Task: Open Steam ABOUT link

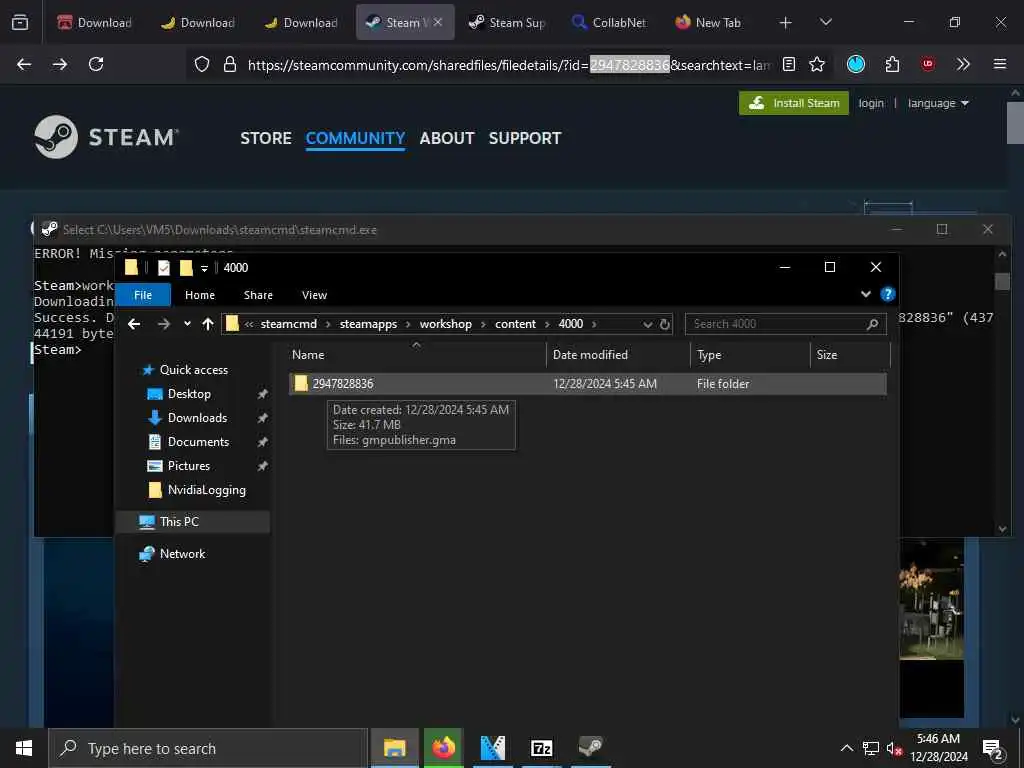Action: pyautogui.click(x=447, y=138)
